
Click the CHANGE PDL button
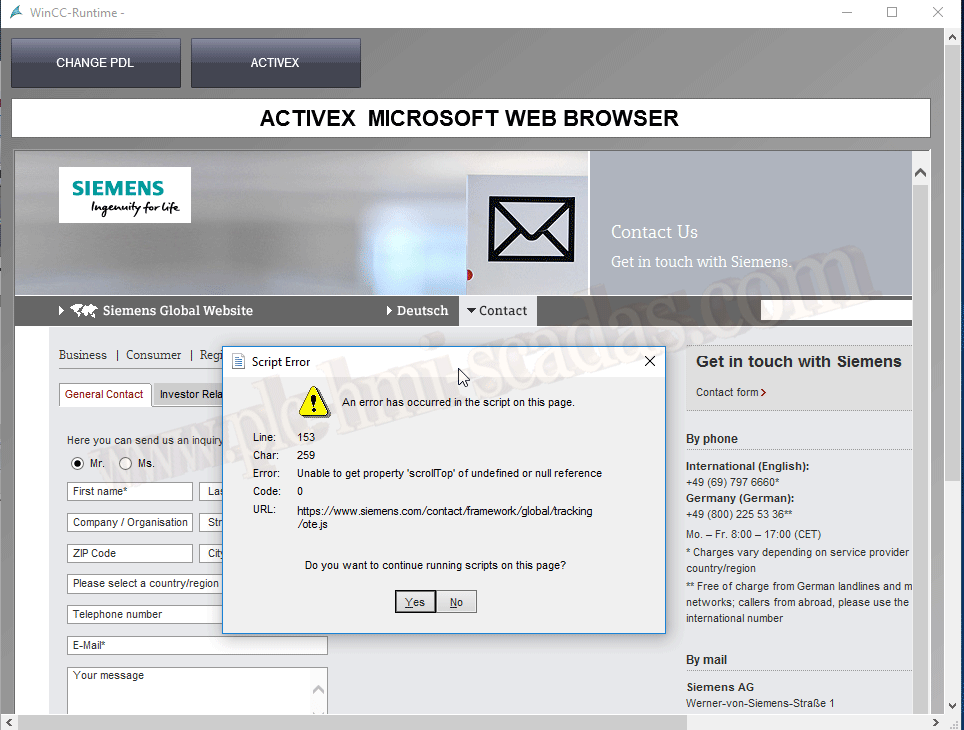tap(95, 63)
